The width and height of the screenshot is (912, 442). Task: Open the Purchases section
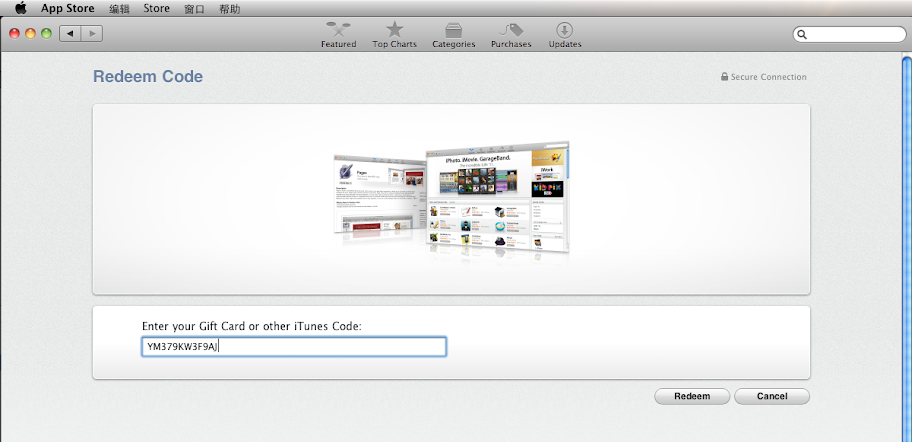(x=511, y=35)
